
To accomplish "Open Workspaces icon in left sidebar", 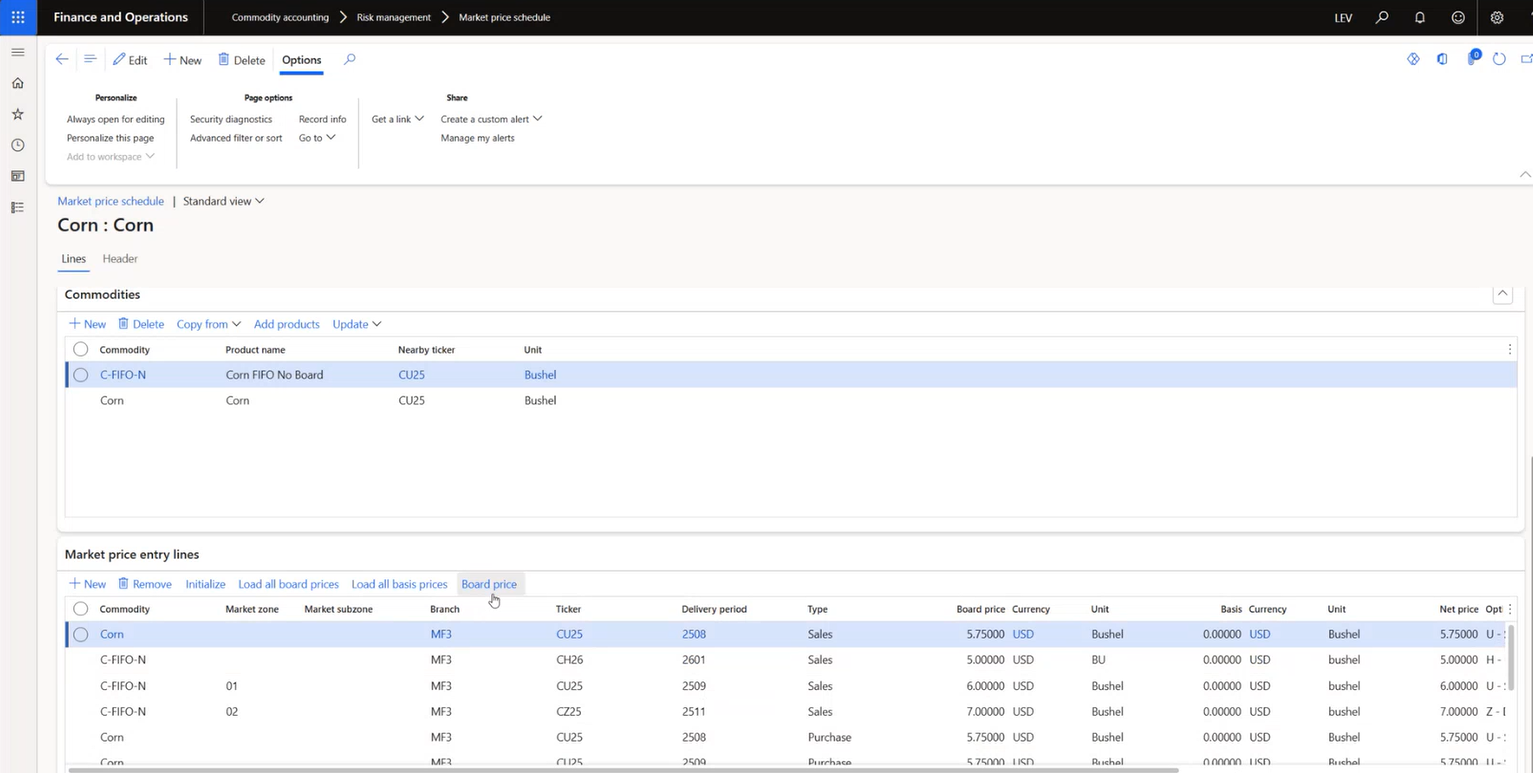I will click(18, 176).
